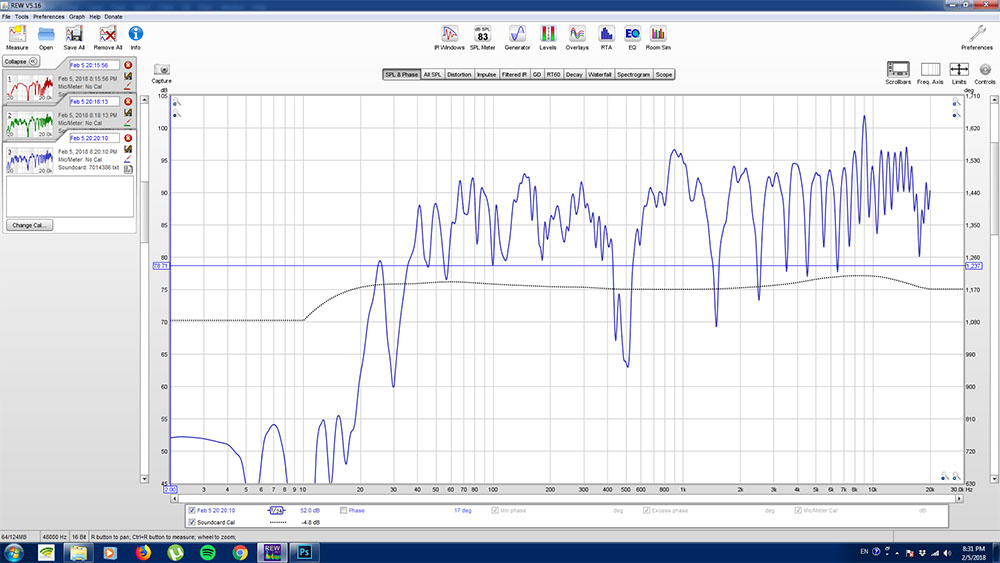Open the Graph menu
This screenshot has width=1000, height=563.
coord(77,17)
